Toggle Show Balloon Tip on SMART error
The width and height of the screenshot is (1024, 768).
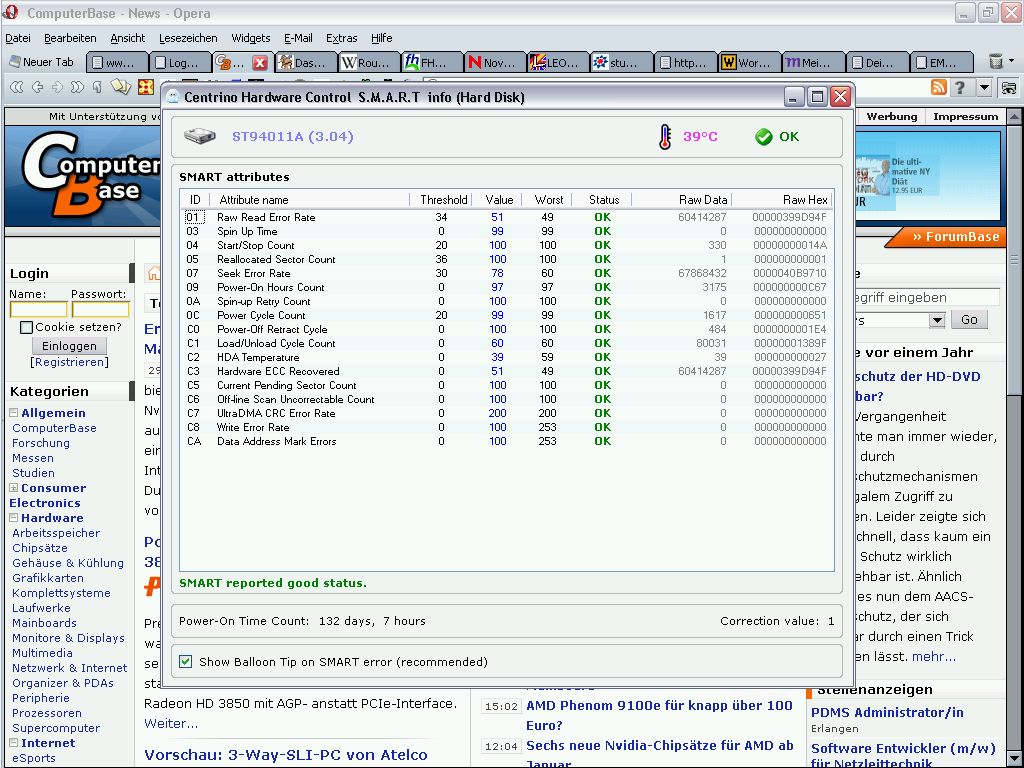186,662
